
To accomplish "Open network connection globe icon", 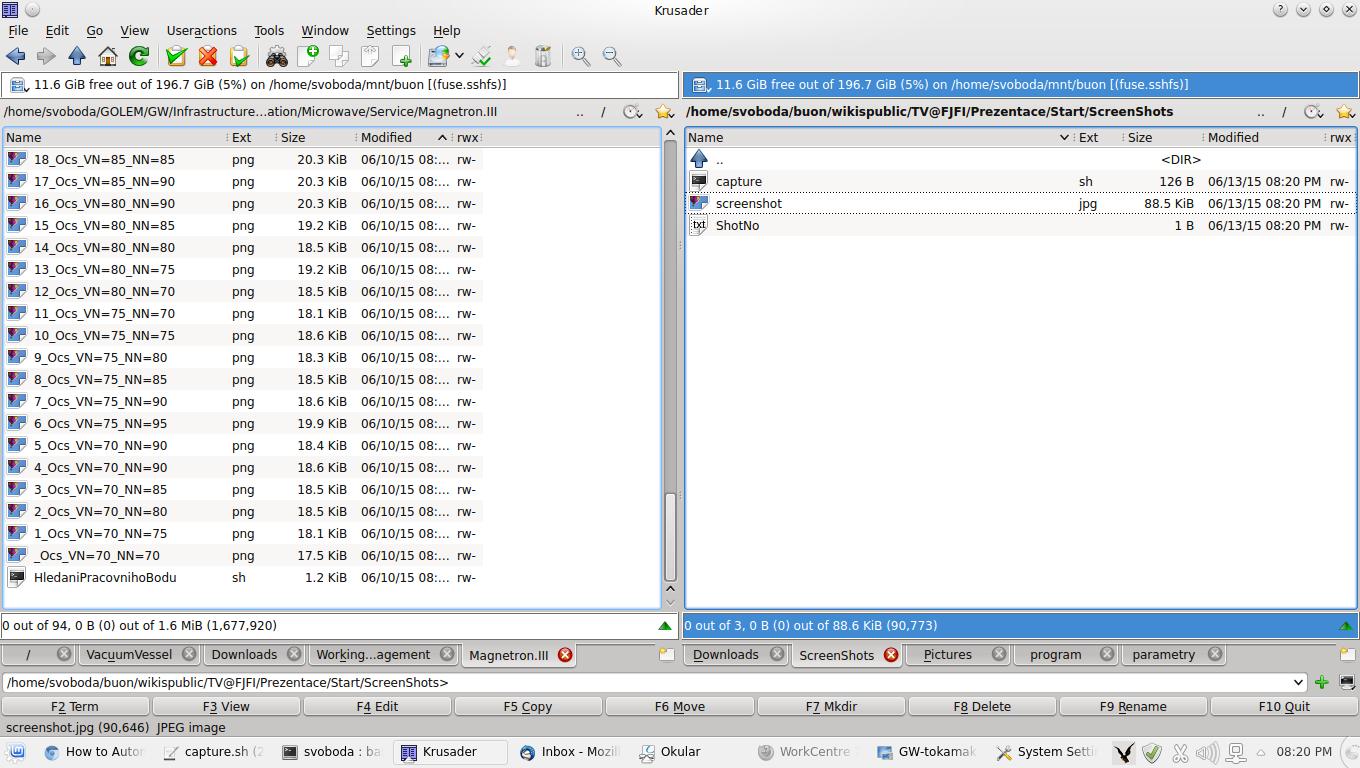I will pyautogui.click(x=439, y=57).
